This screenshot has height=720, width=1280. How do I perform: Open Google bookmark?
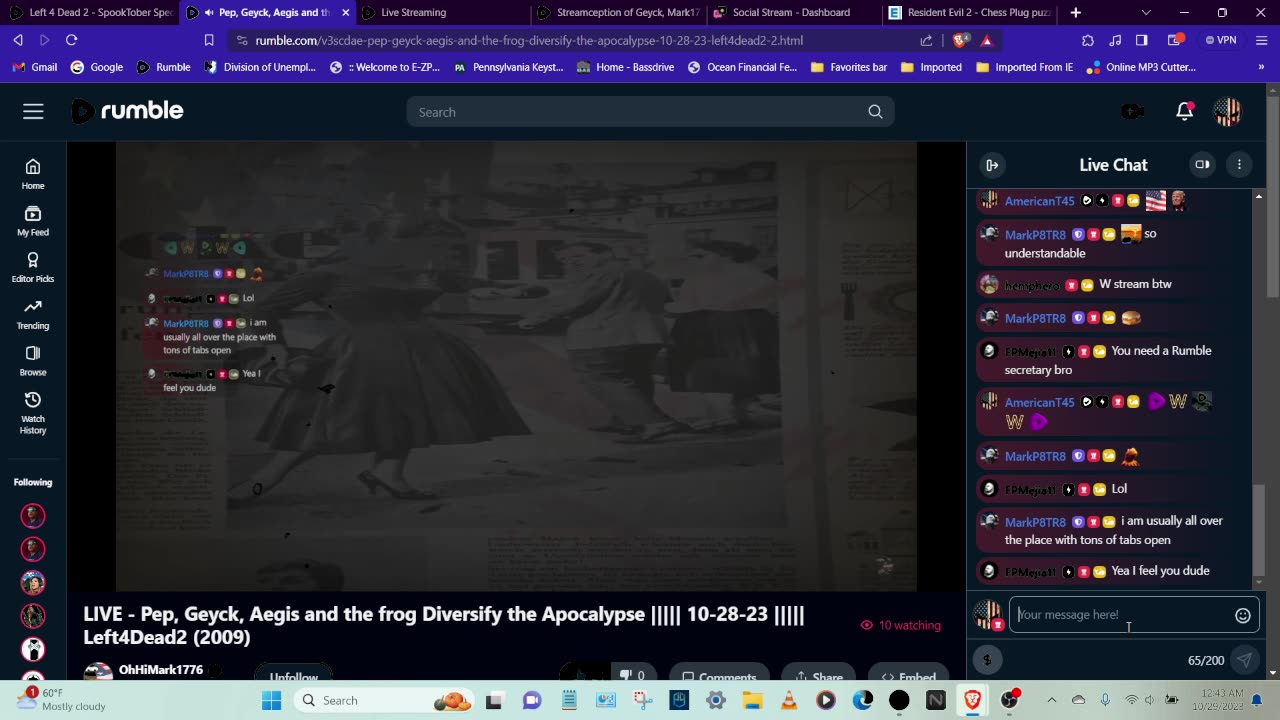click(x=97, y=67)
